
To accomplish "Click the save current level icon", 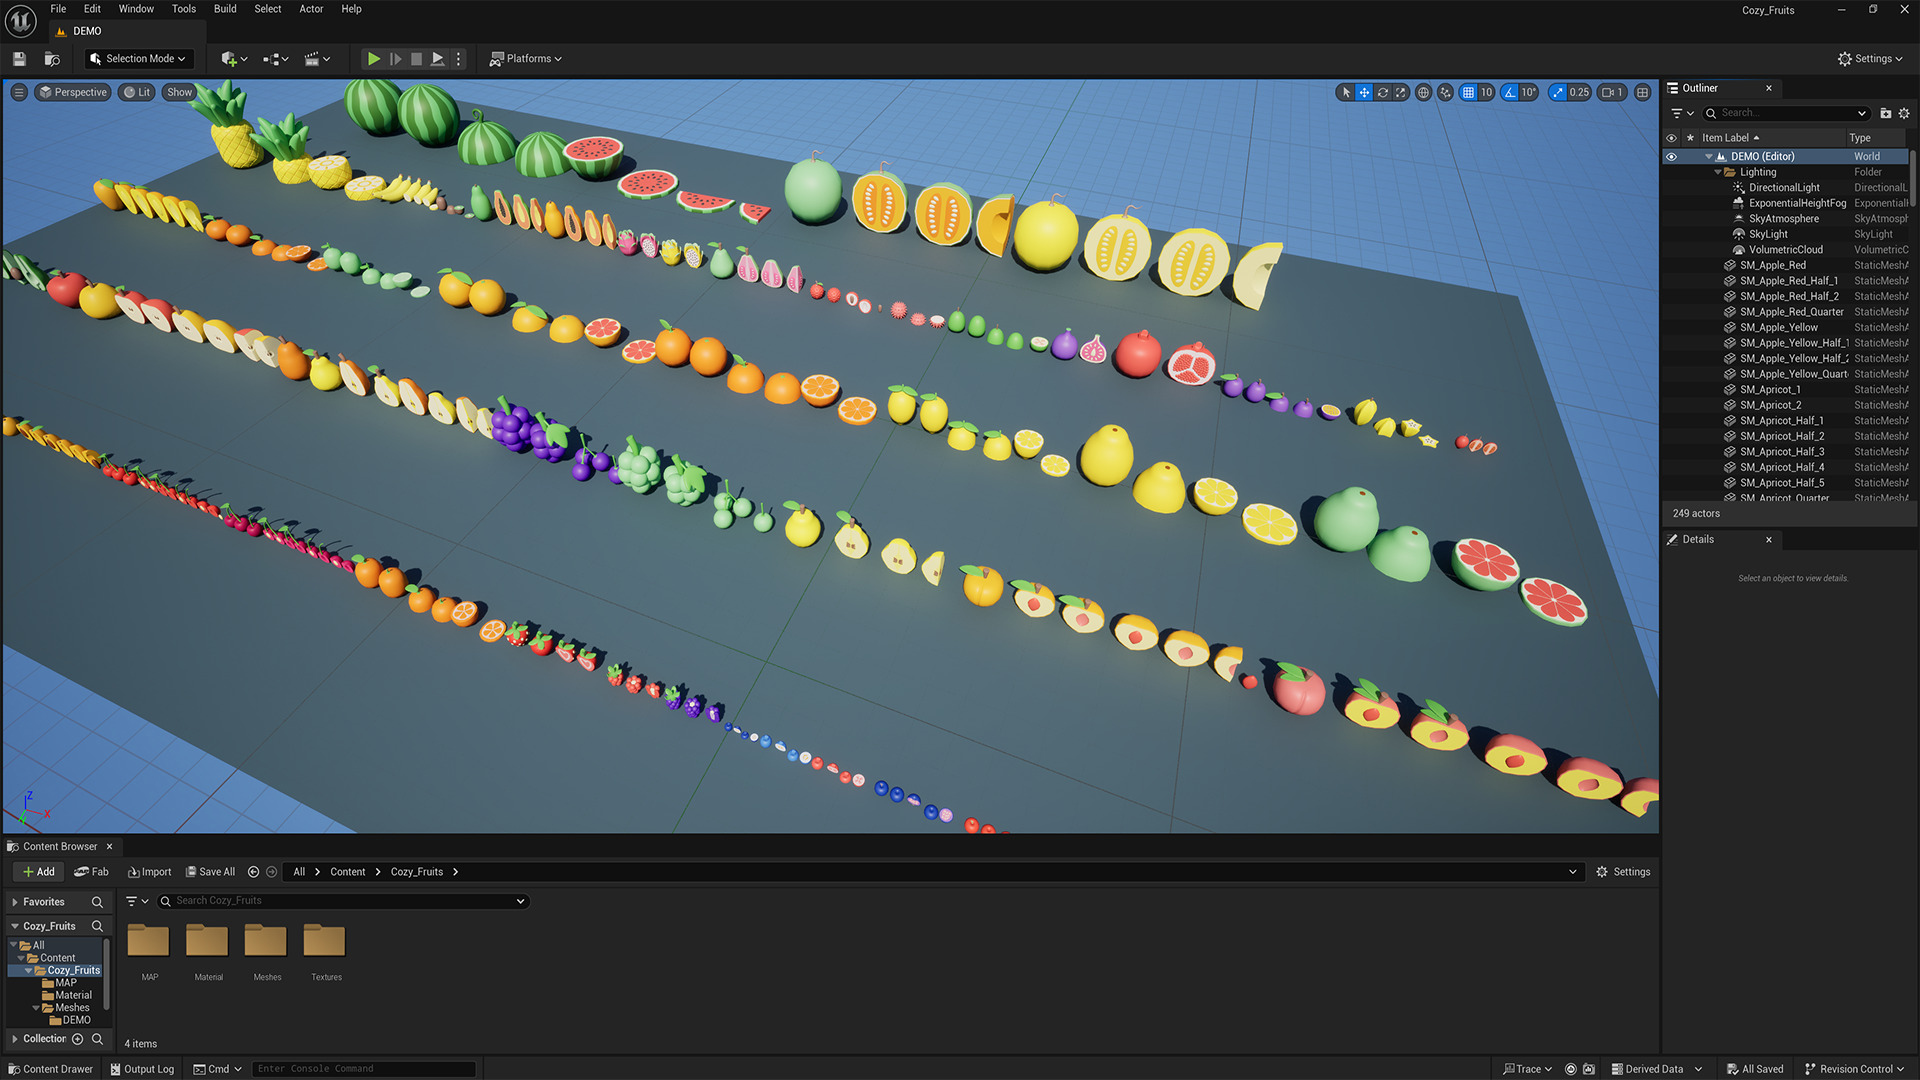I will [19, 59].
